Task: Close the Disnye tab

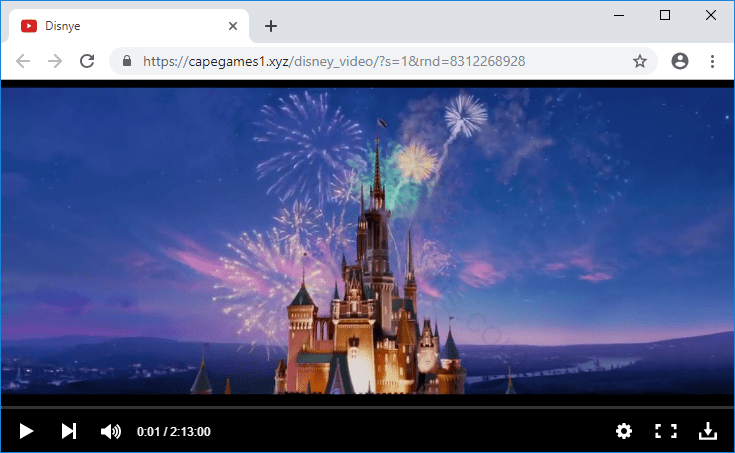Action: click(x=233, y=26)
